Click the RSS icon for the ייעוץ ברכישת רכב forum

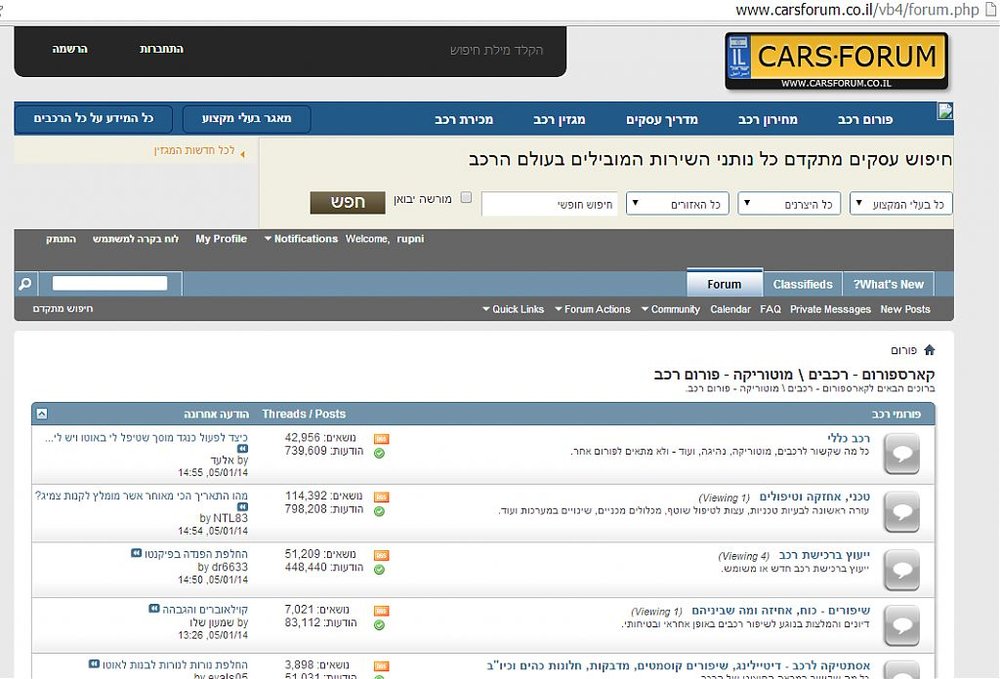coord(381,555)
